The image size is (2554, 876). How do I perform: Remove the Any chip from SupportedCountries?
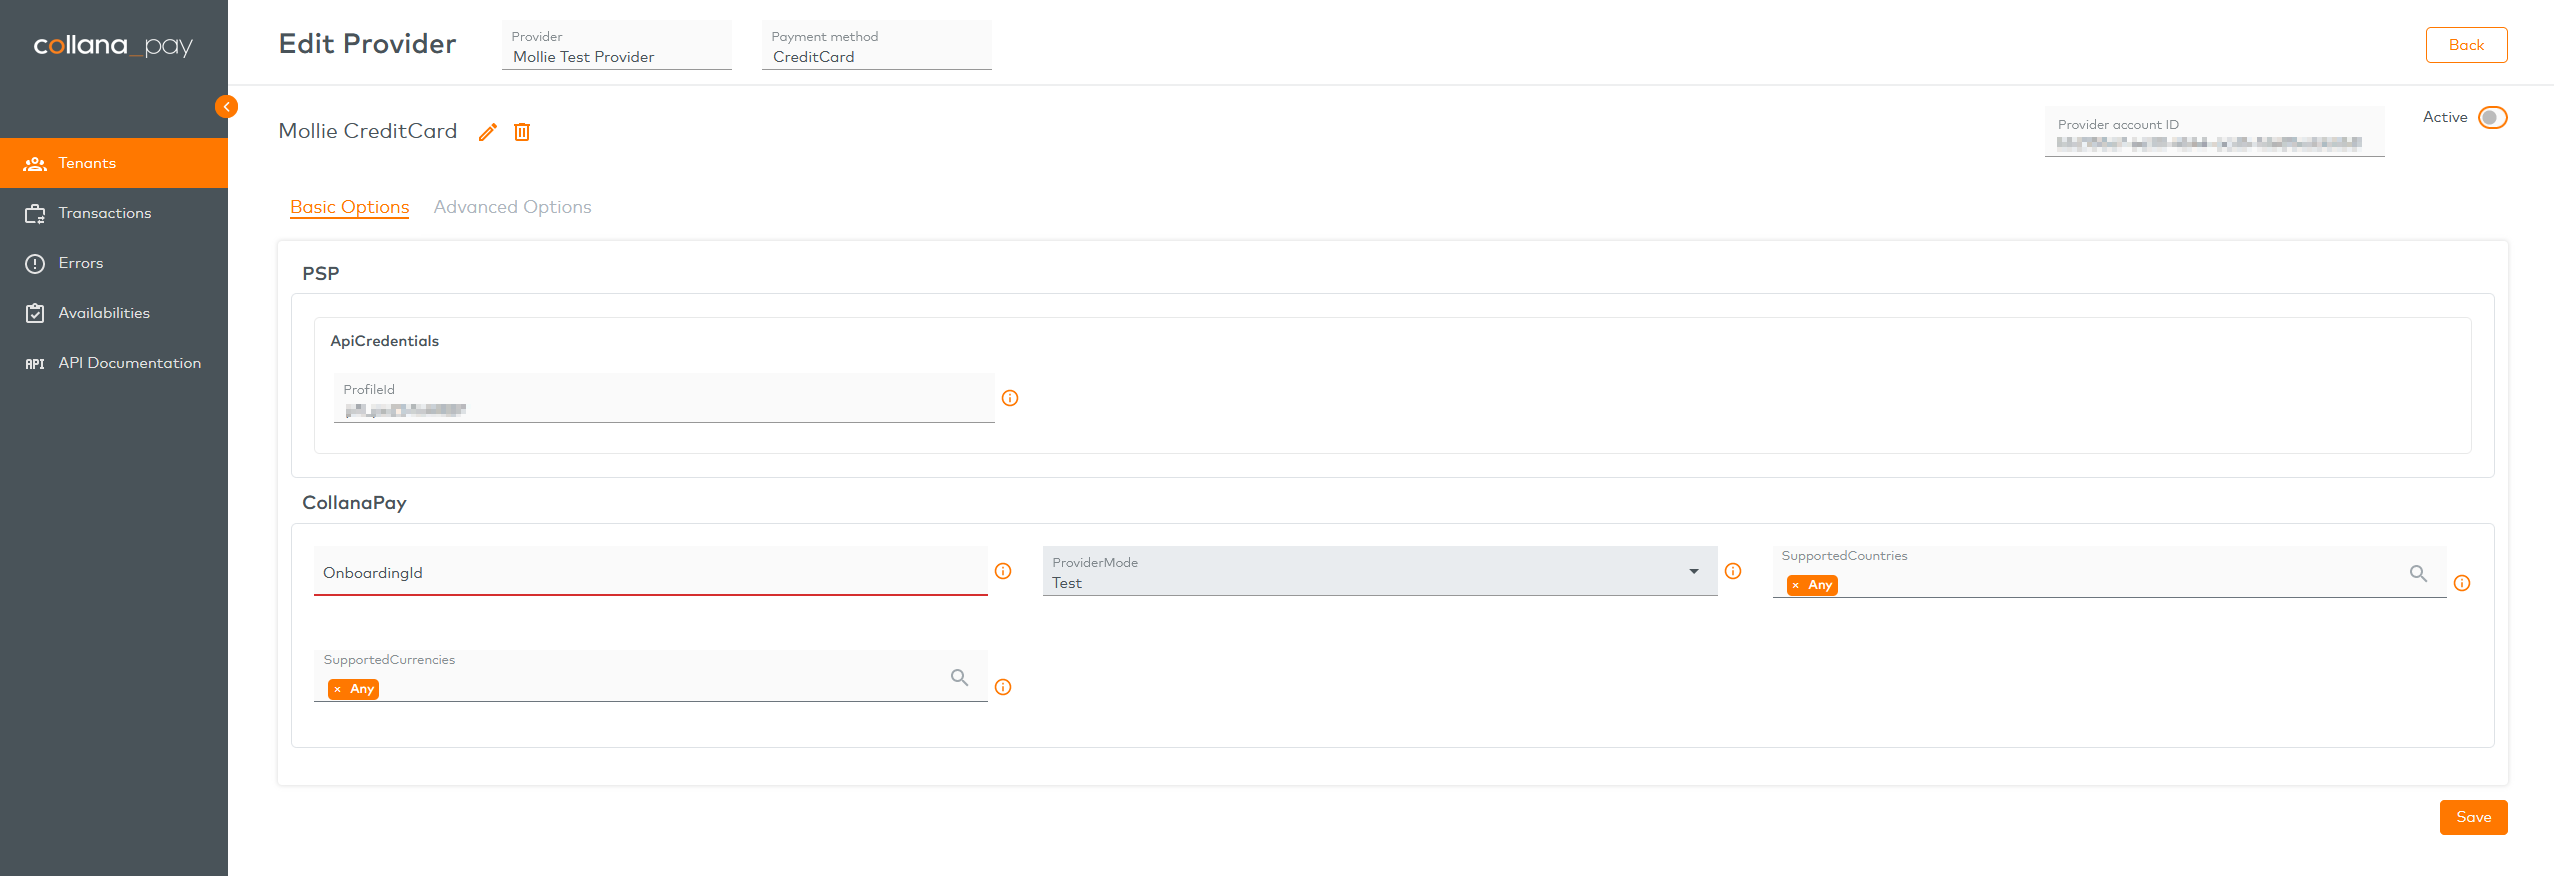[x=1796, y=585]
